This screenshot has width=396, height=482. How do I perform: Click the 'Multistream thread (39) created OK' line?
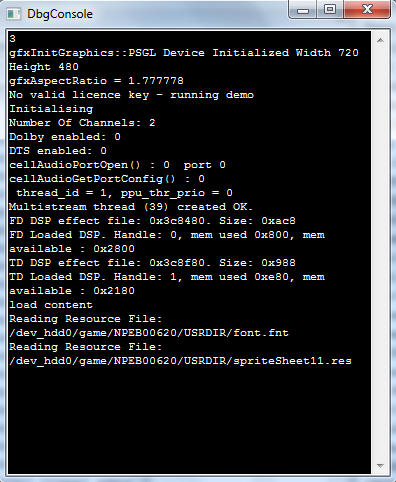click(131, 207)
